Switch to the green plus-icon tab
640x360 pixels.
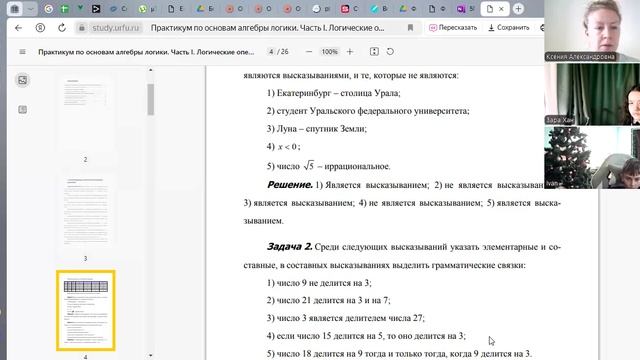point(64,9)
